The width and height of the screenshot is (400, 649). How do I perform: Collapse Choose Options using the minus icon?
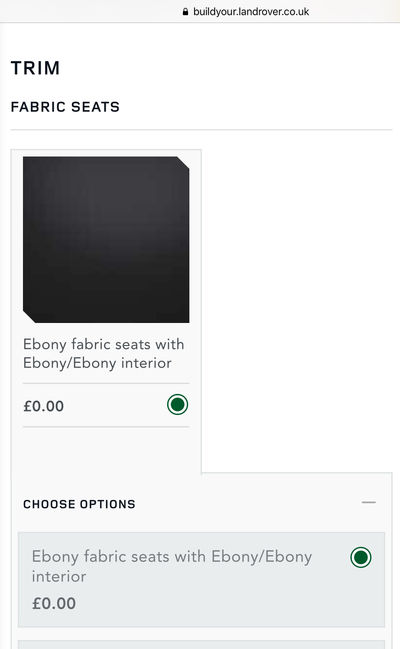coord(369,502)
